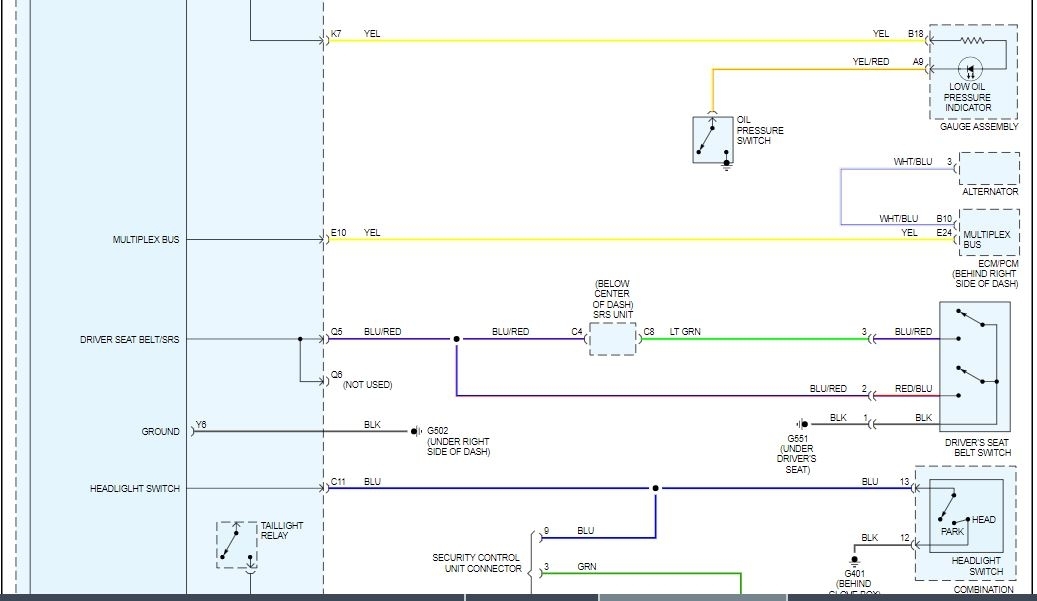Select the (BELOW CENTER OF DASH) SRS UNIT text
This screenshot has width=1037, height=601.
click(x=612, y=300)
